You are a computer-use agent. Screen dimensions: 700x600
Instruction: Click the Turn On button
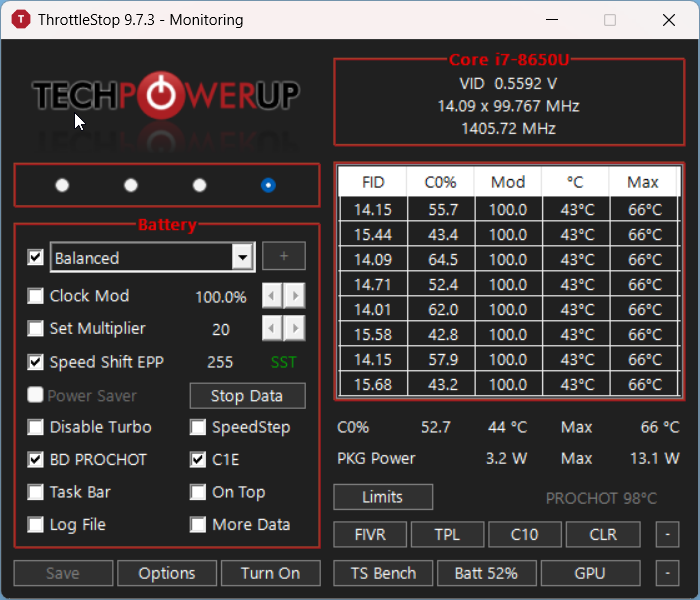coord(271,573)
